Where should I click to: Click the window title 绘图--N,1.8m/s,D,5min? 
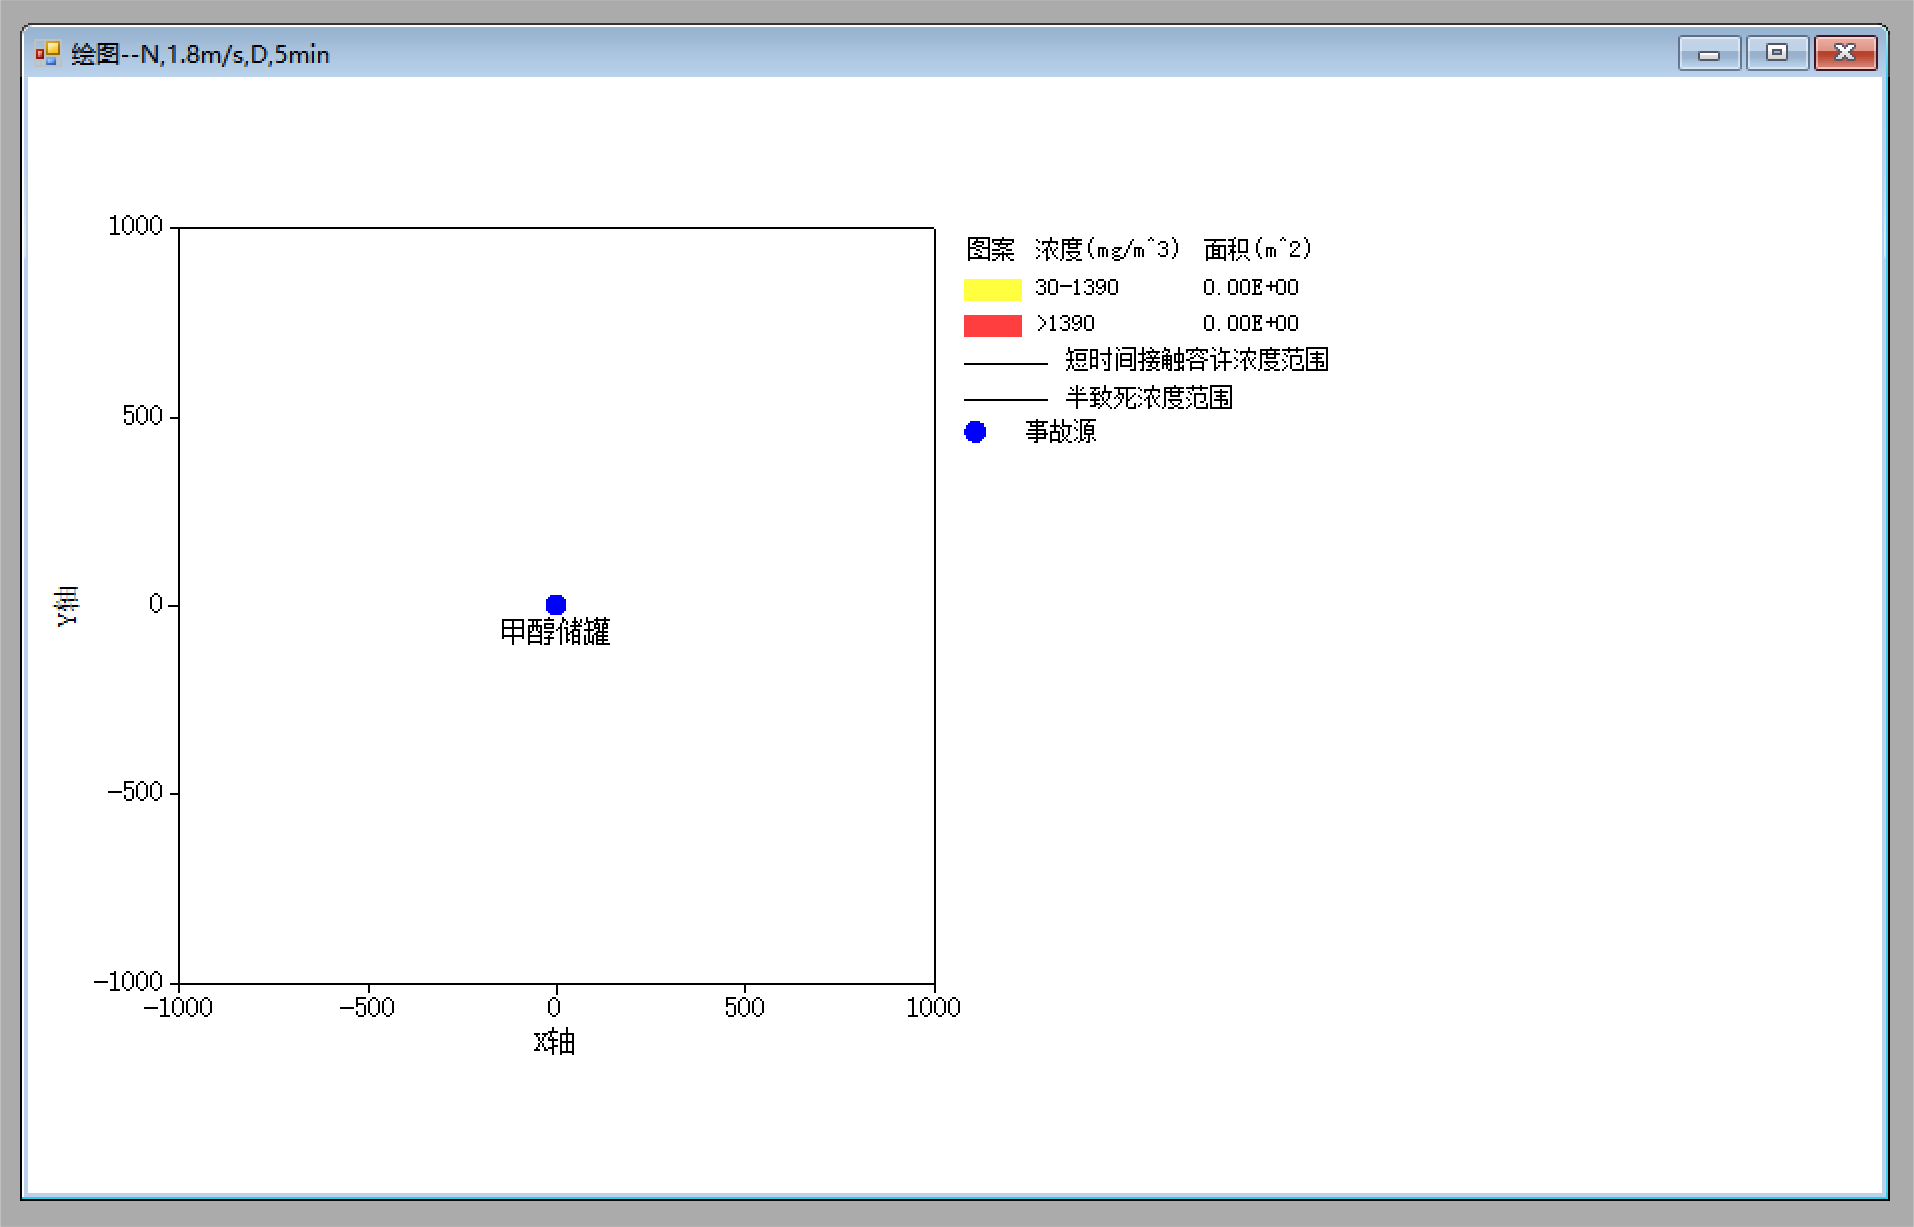(200, 54)
